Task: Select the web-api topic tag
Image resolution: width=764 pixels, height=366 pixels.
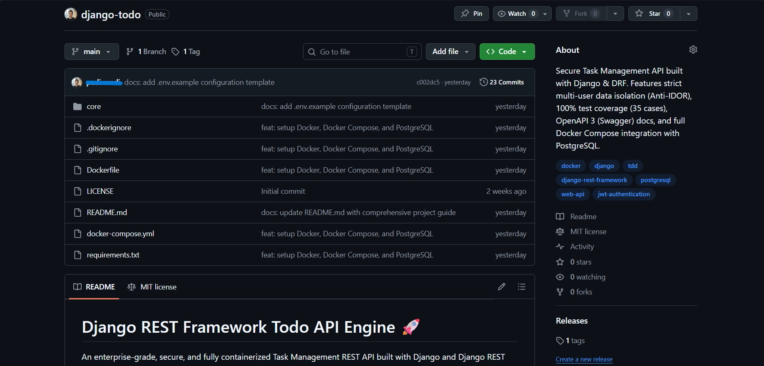Action: coord(573,194)
